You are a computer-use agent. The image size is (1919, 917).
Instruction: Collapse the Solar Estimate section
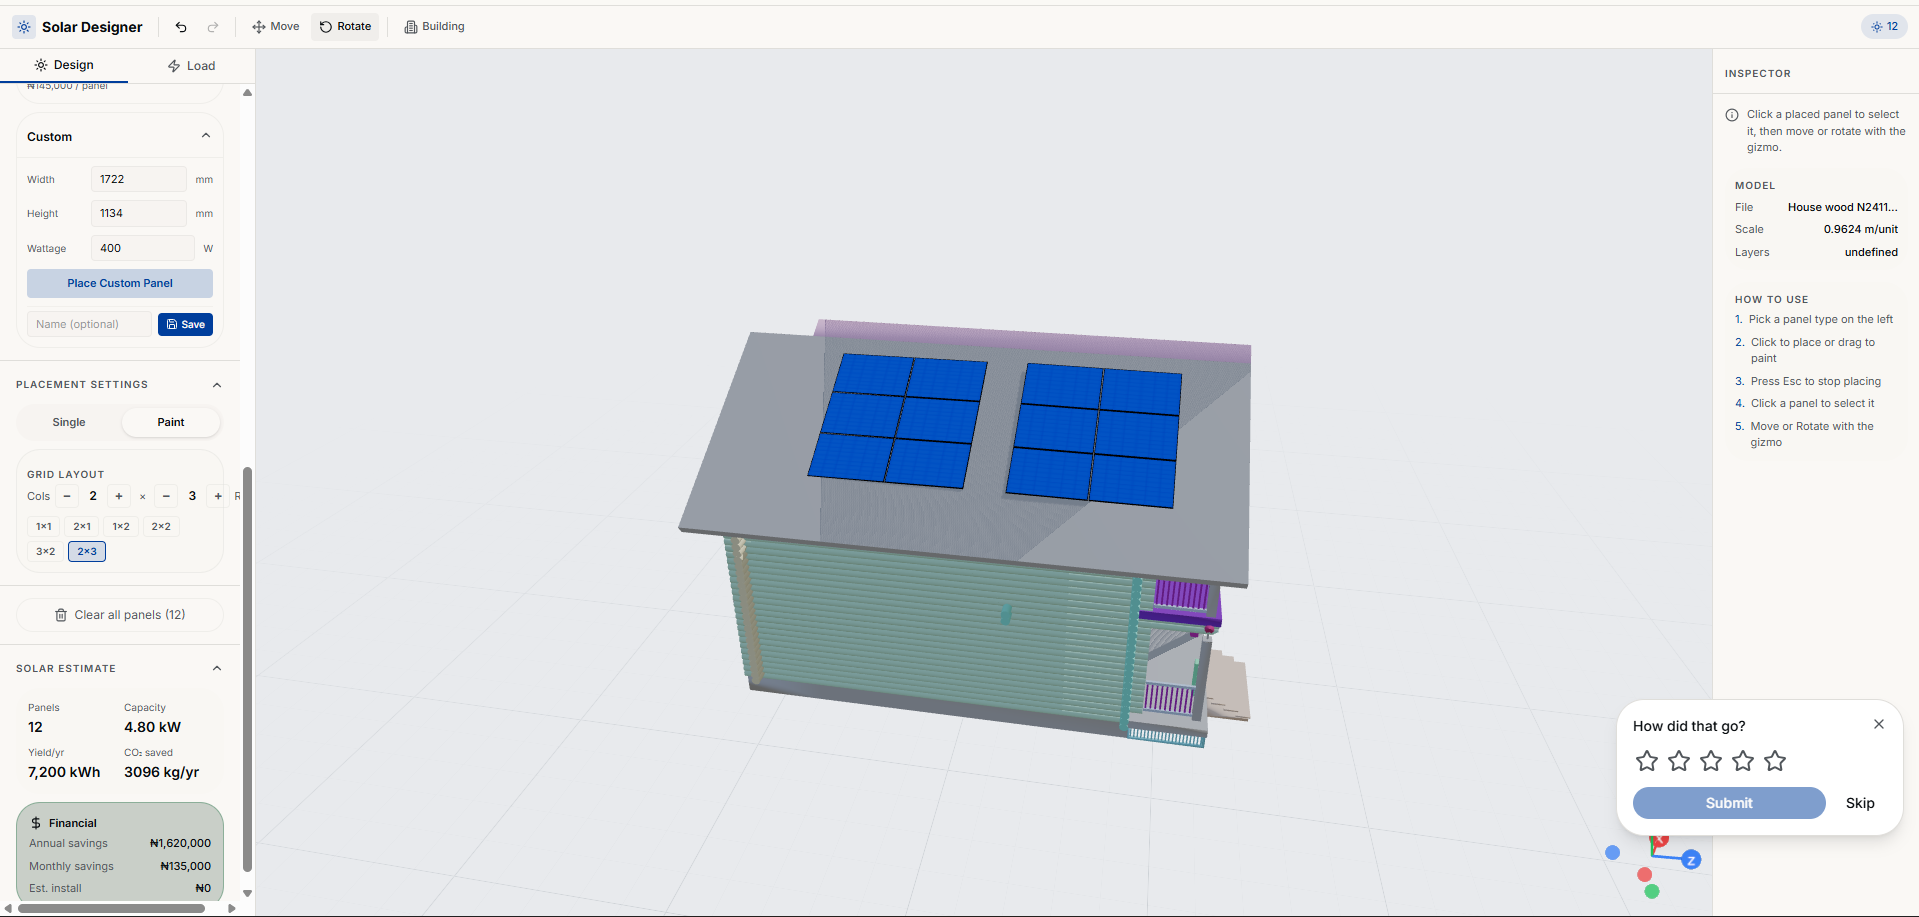point(217,668)
